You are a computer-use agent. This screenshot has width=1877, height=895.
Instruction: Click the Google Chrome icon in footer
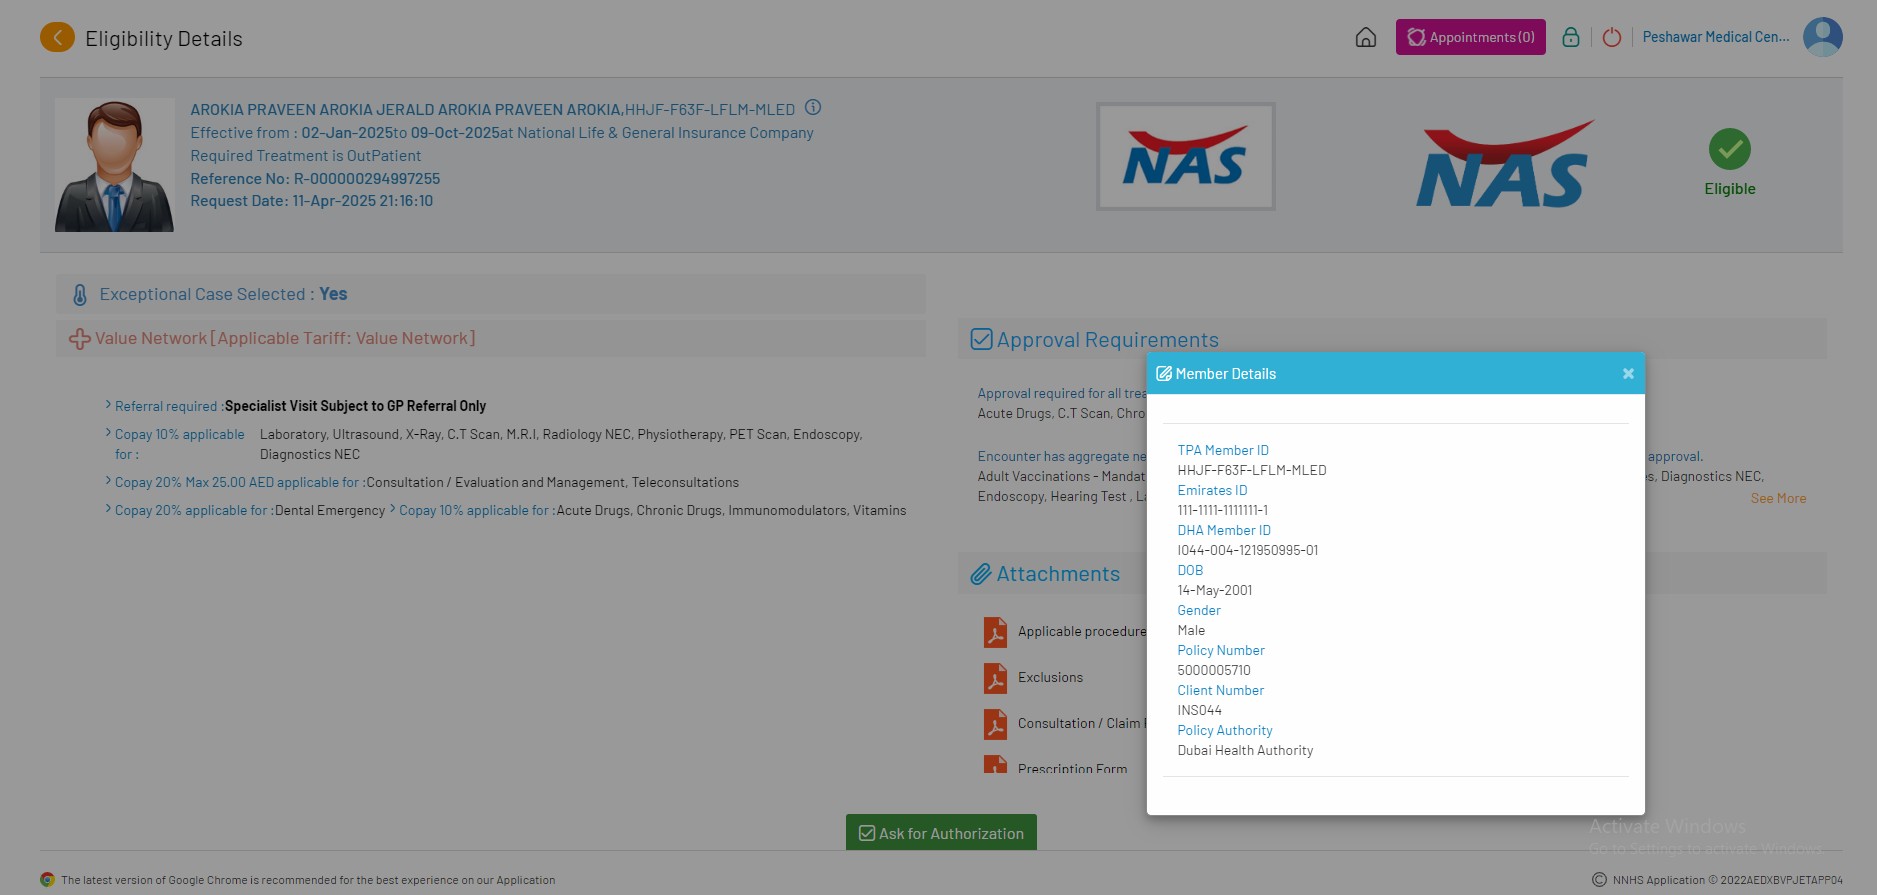coord(47,880)
